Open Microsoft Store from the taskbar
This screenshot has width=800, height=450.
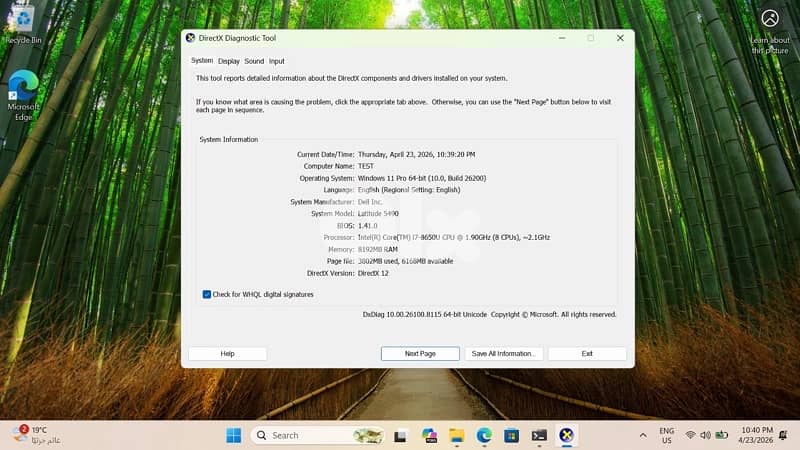click(511, 435)
